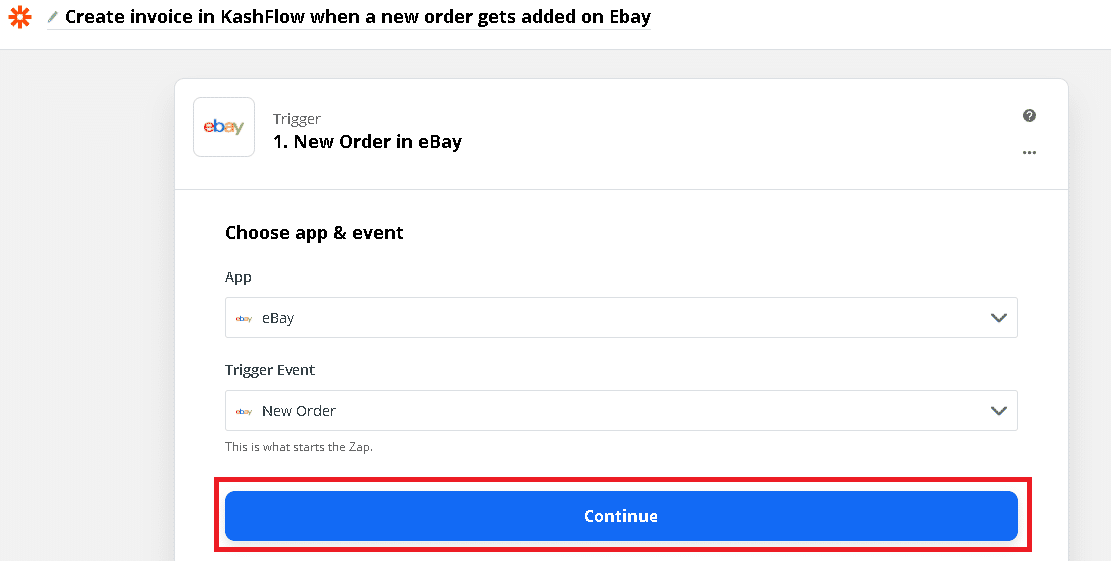Click the large eBay logo in Trigger header
This screenshot has width=1111, height=561.
224,127
